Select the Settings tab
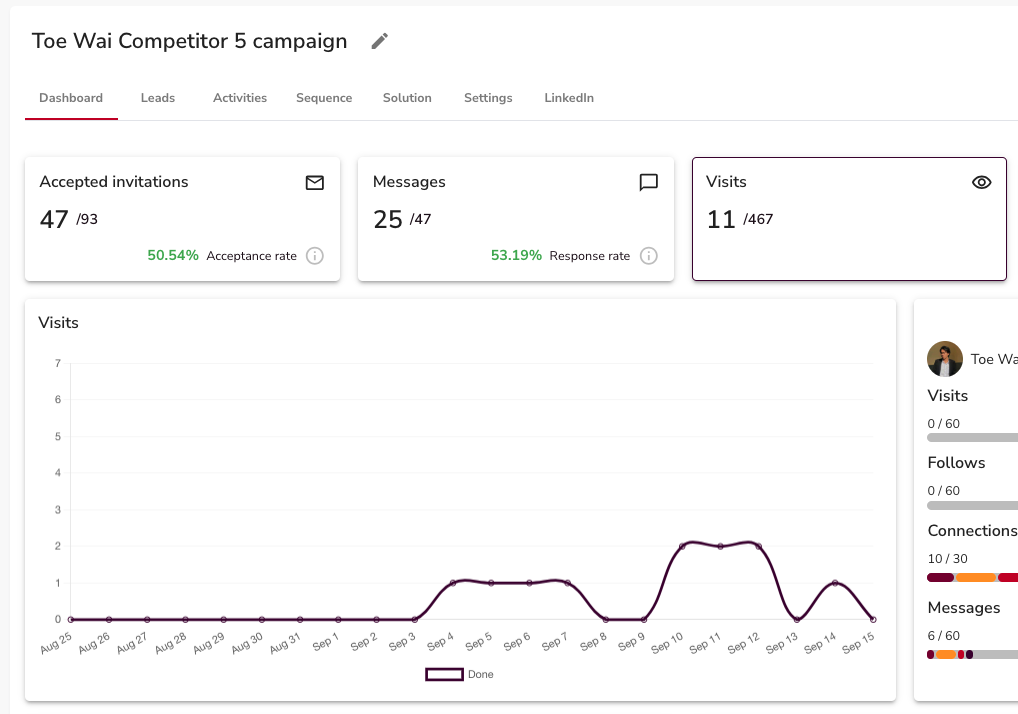The width and height of the screenshot is (1018, 714). coord(488,98)
